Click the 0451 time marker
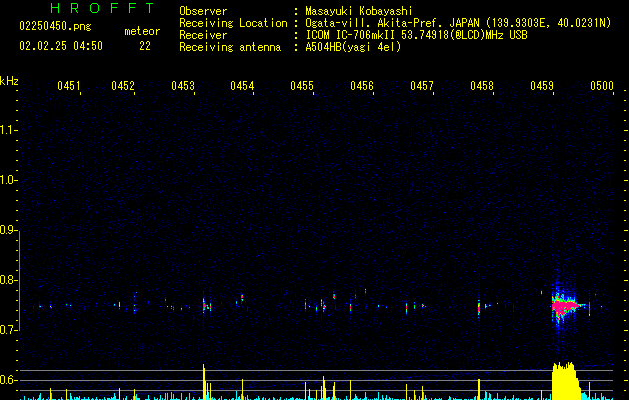629x400 pixels. pyautogui.click(x=69, y=86)
